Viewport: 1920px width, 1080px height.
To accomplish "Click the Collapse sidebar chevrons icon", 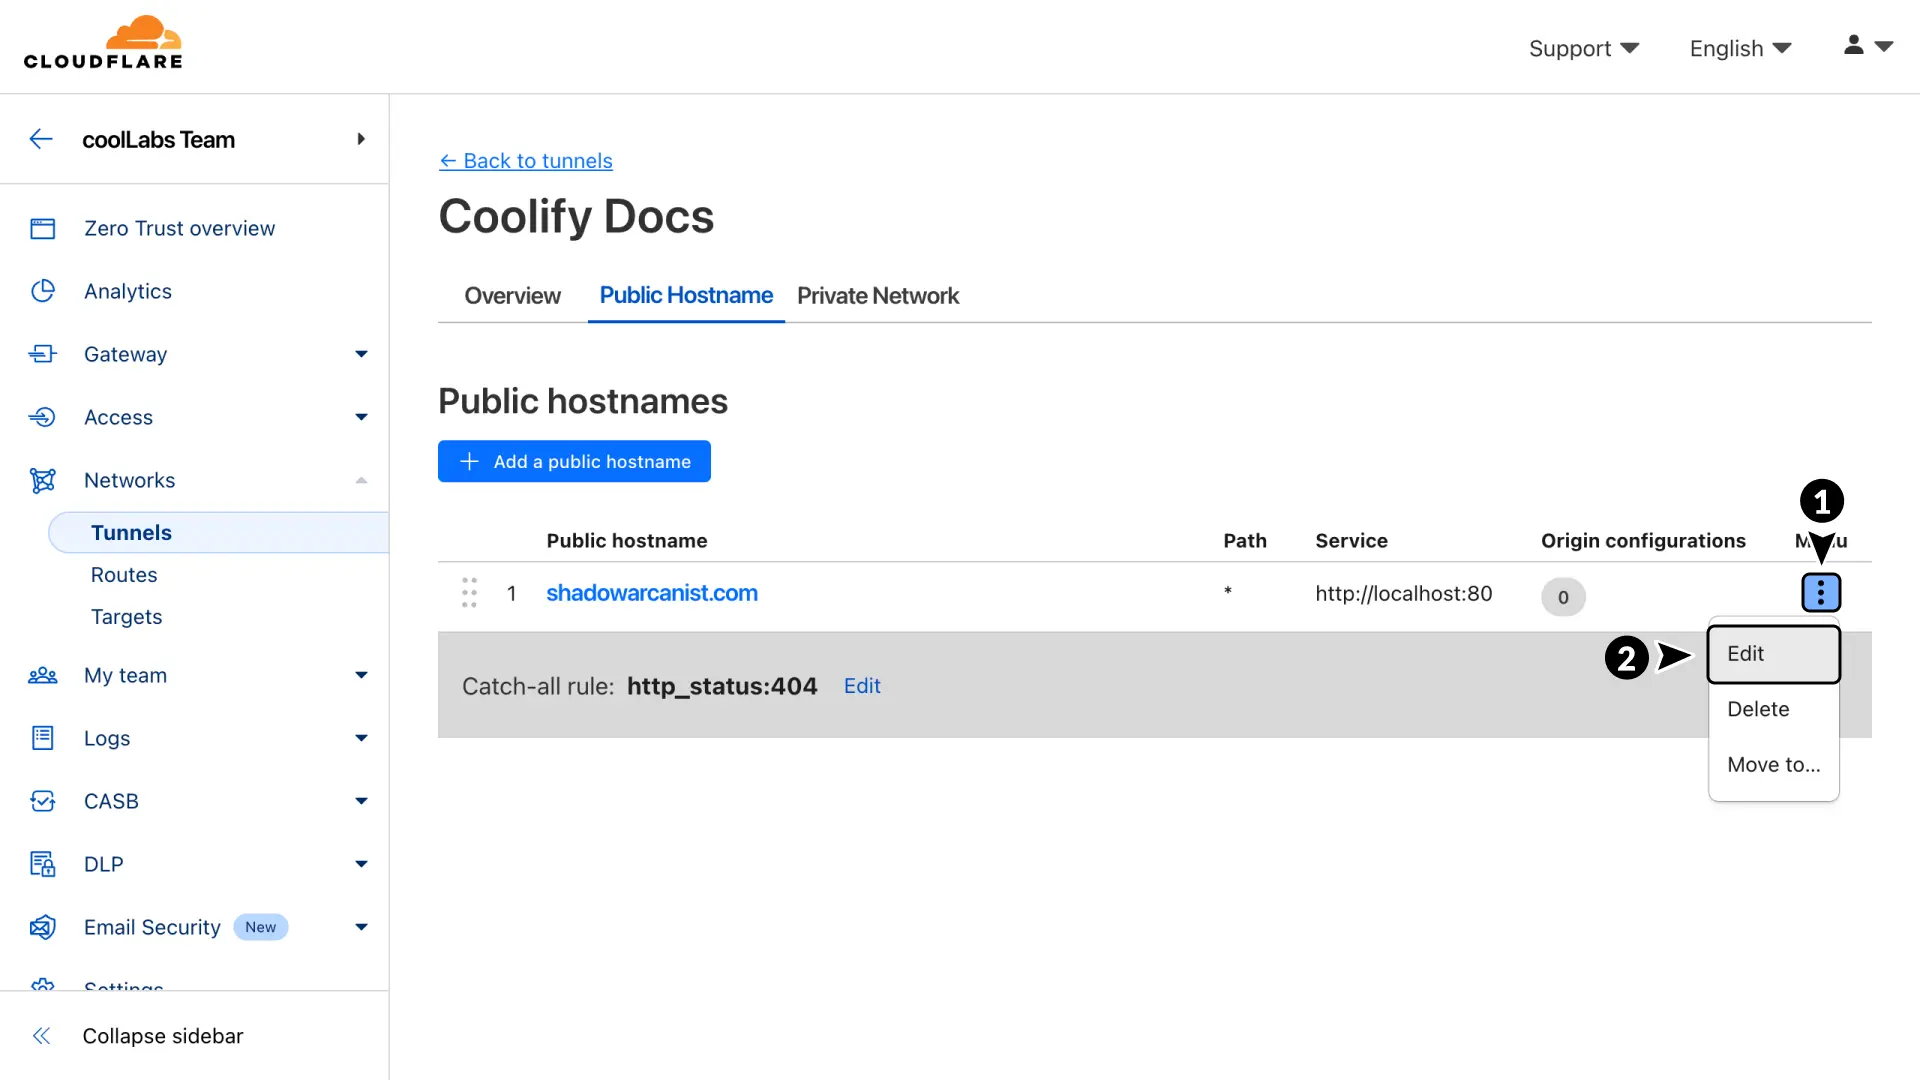I will tap(41, 1036).
